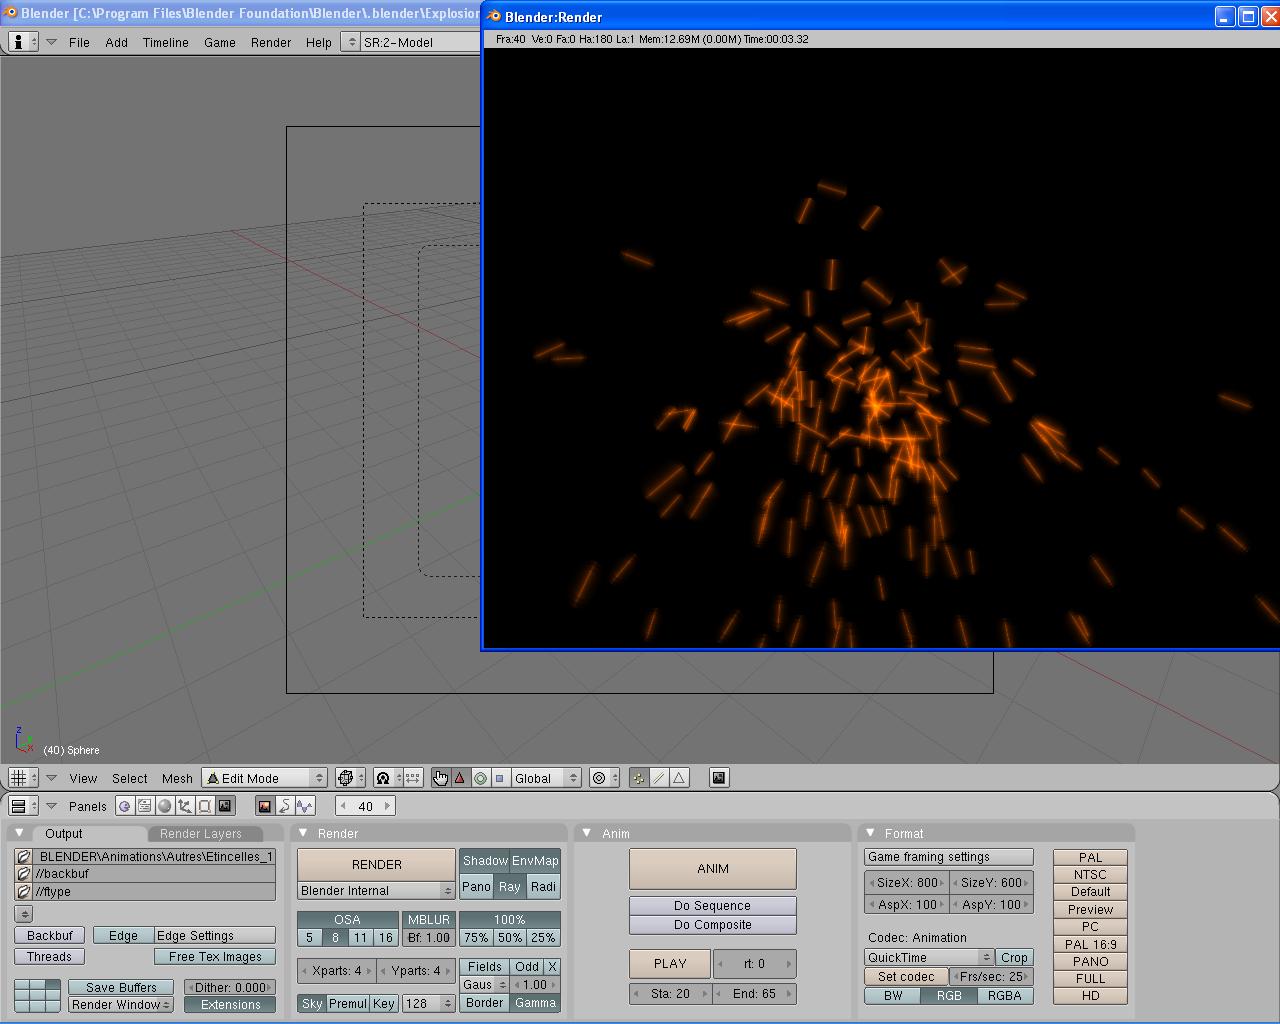Screen dimensions: 1280x1024
Task: Enable the scale manipulator square icon
Action: pos(500,778)
